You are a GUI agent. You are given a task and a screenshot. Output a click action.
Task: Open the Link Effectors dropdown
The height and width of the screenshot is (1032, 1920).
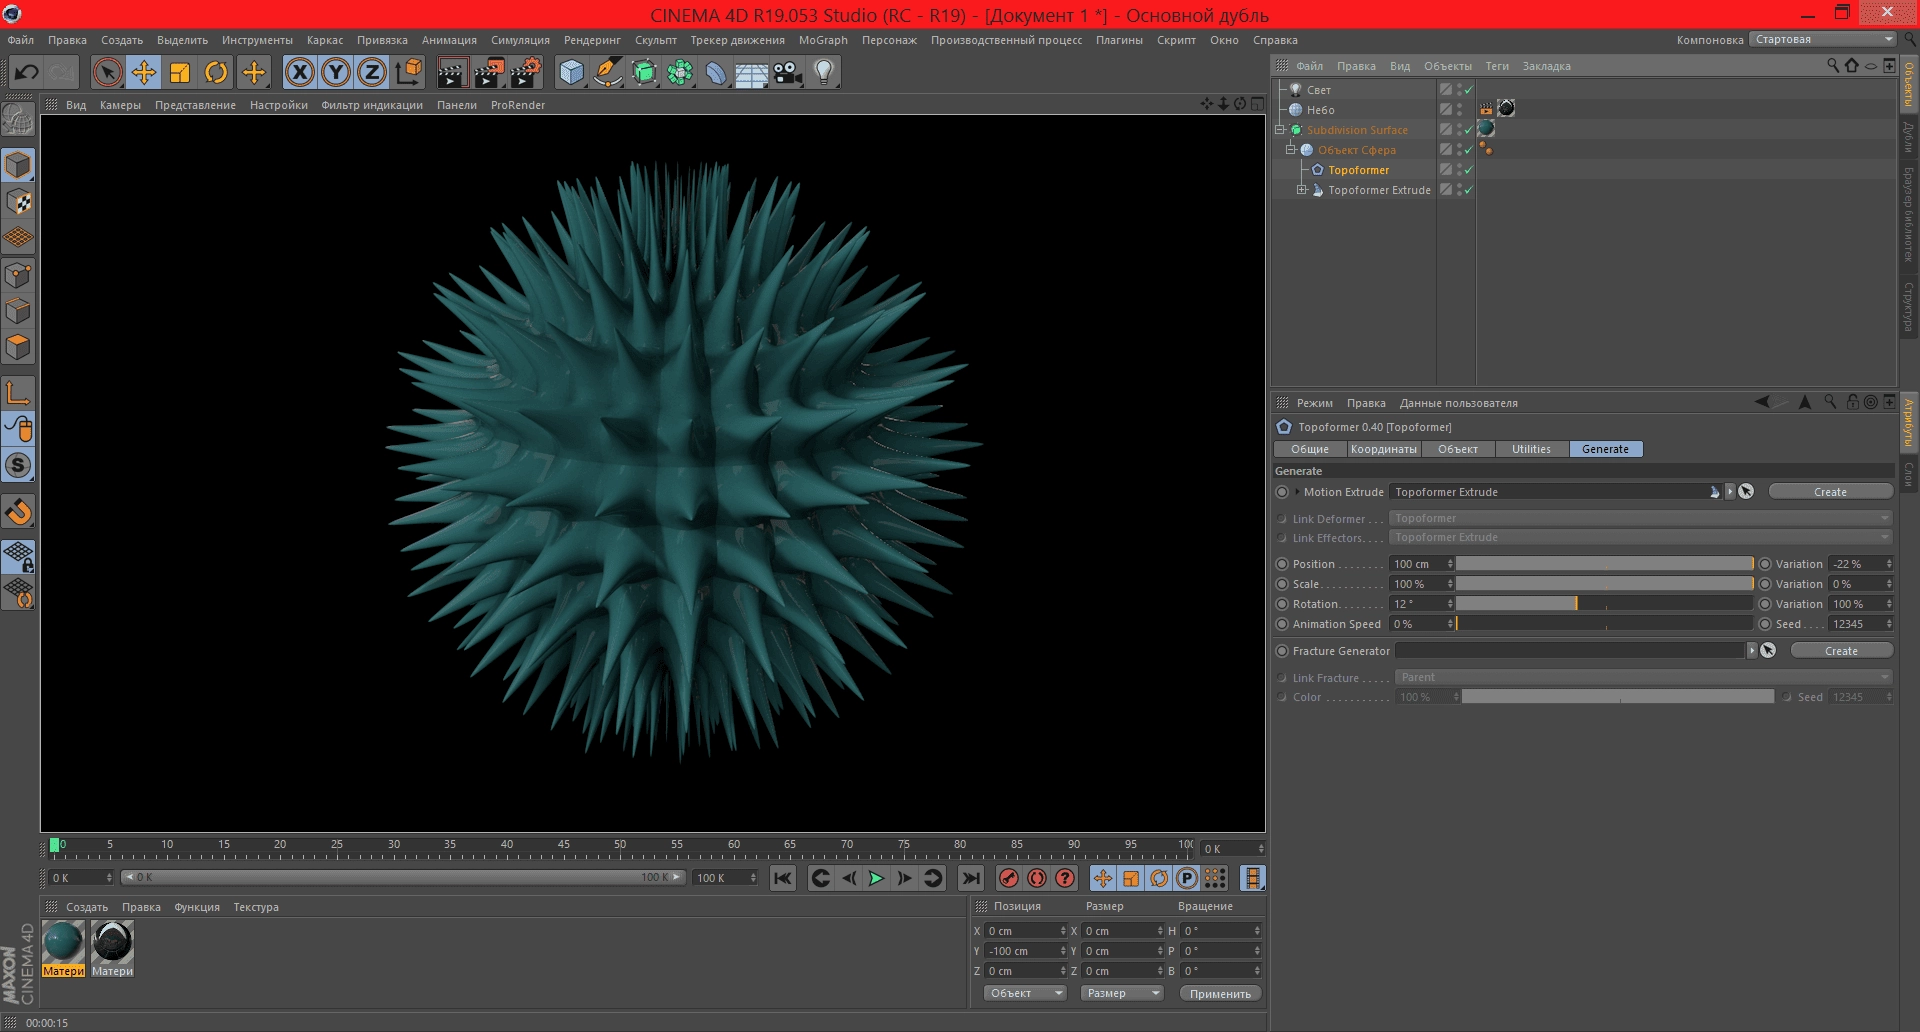[x=1640, y=537]
